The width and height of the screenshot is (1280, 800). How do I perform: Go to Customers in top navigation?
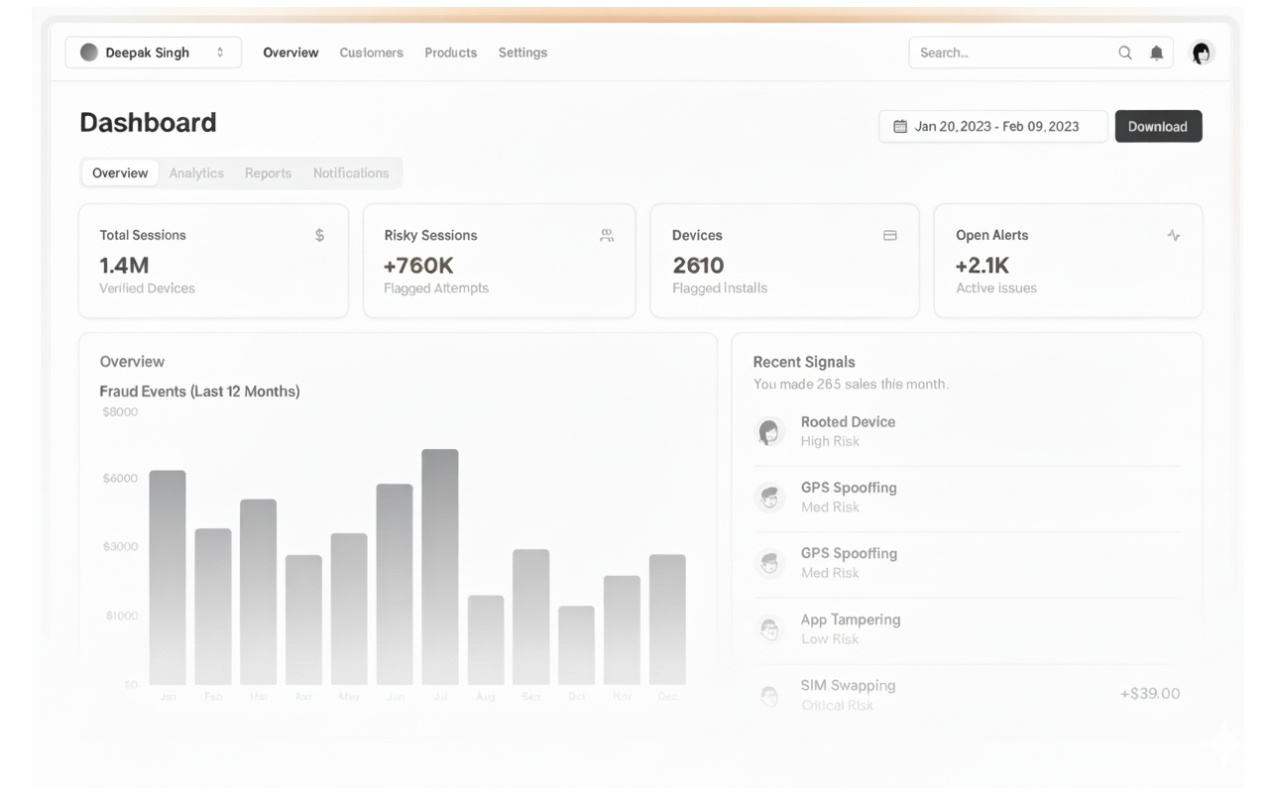(371, 53)
